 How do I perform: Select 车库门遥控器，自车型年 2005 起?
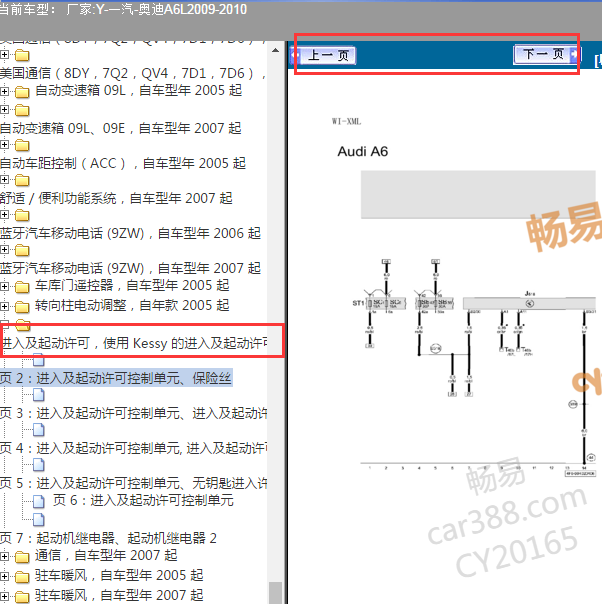[x=132, y=285]
